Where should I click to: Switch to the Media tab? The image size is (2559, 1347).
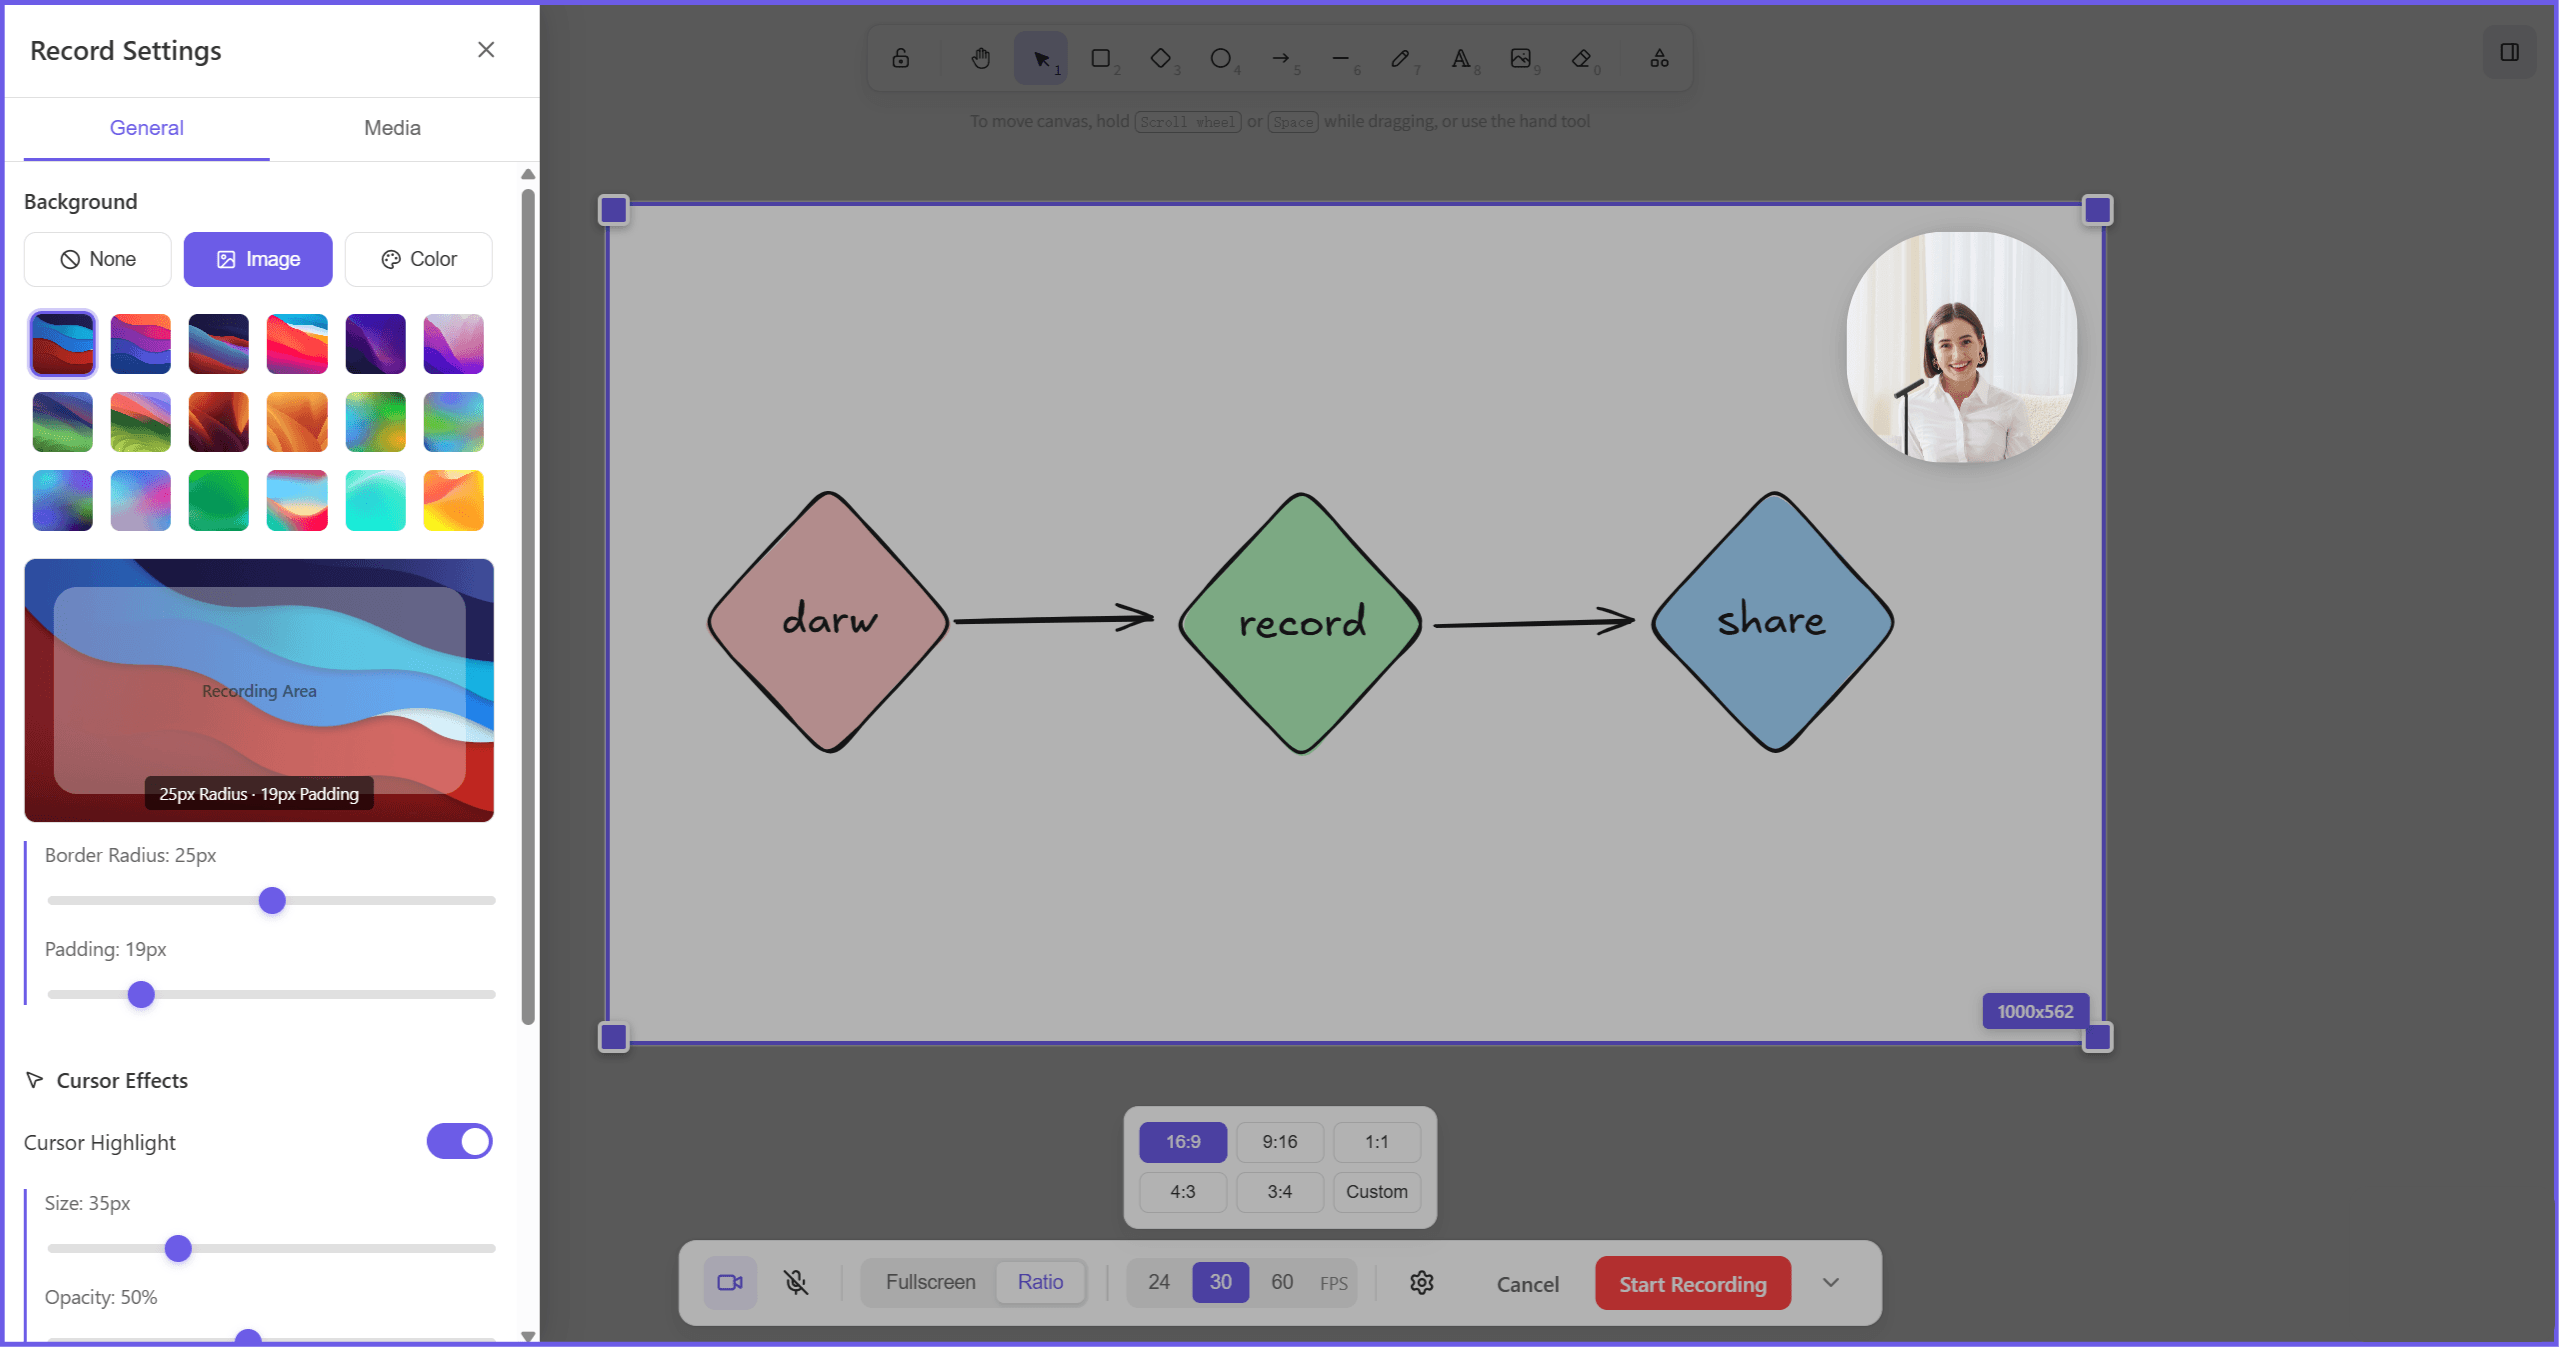391,128
